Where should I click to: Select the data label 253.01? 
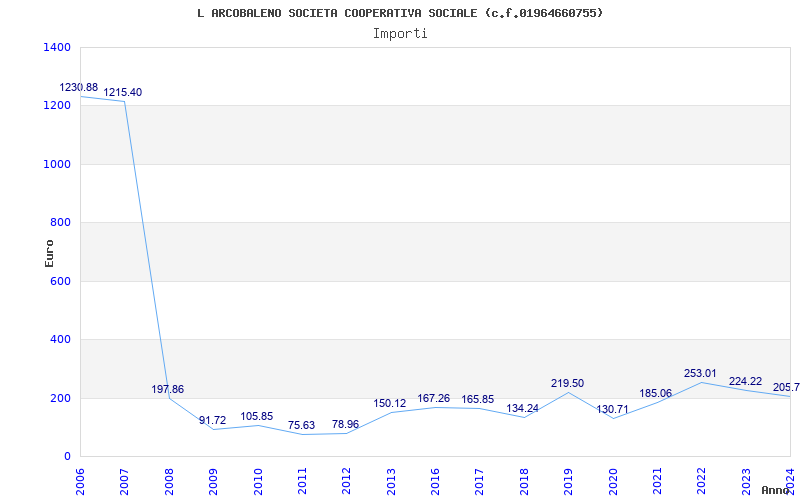tap(700, 373)
